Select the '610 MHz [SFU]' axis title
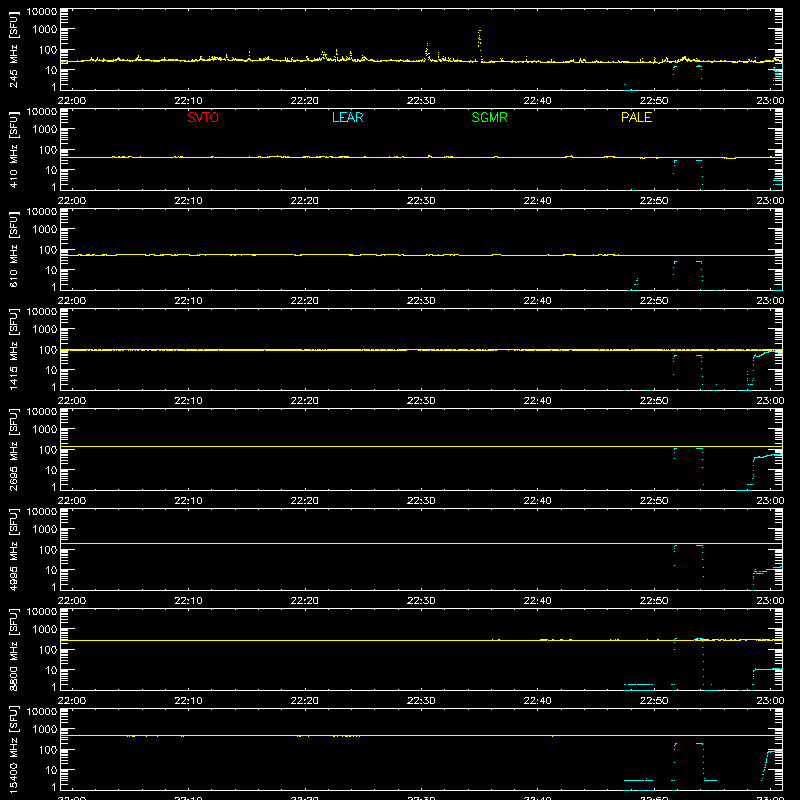This screenshot has width=800, height=800. (x=14, y=249)
